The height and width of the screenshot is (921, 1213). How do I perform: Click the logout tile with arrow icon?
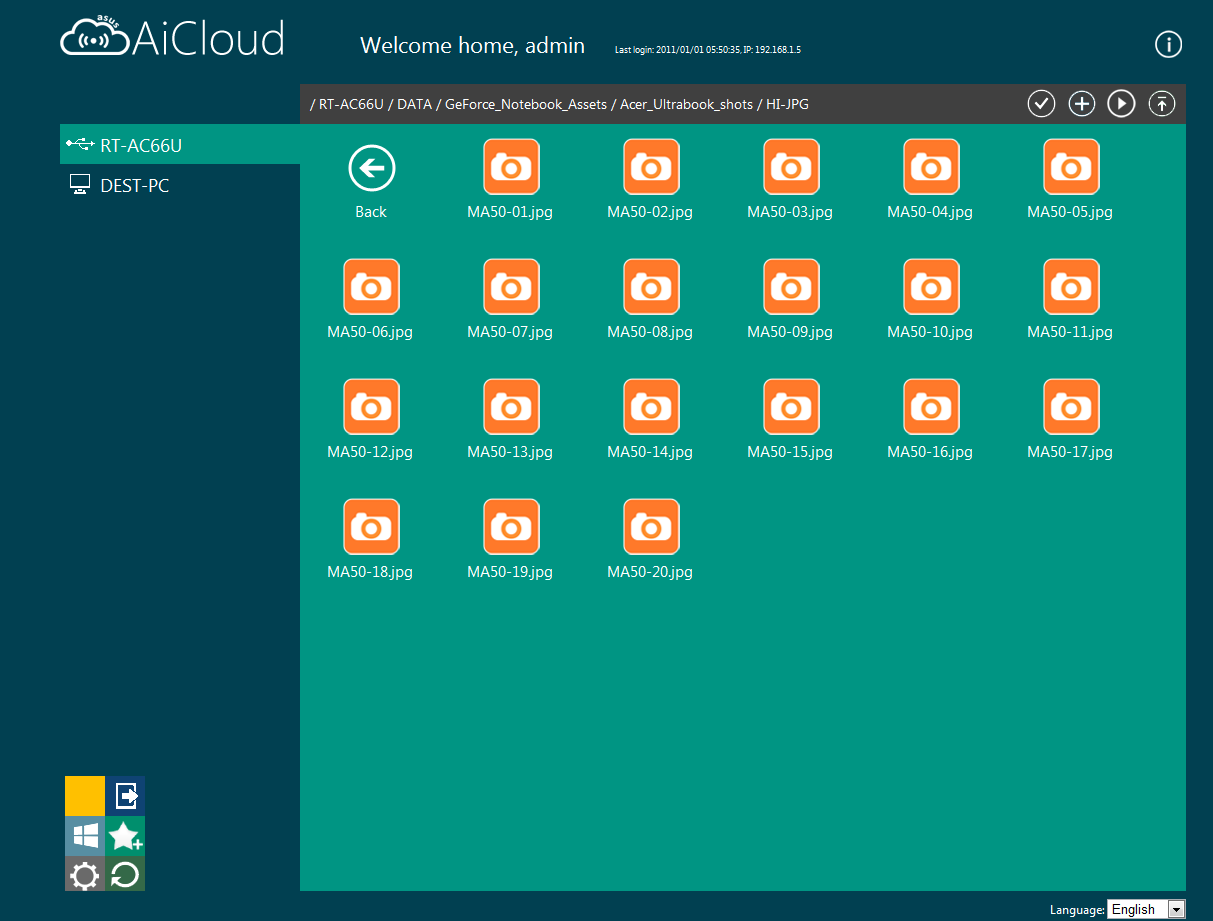click(x=125, y=796)
